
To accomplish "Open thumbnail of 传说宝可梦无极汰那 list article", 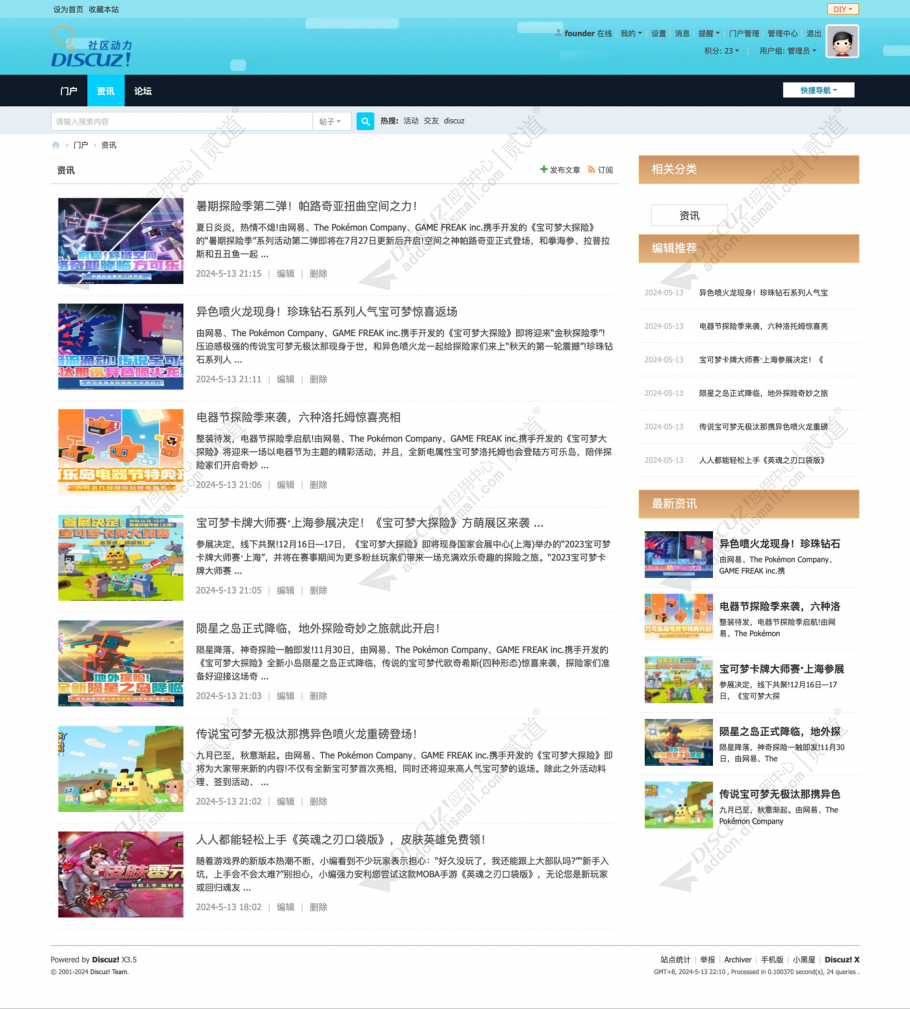I will [x=120, y=768].
